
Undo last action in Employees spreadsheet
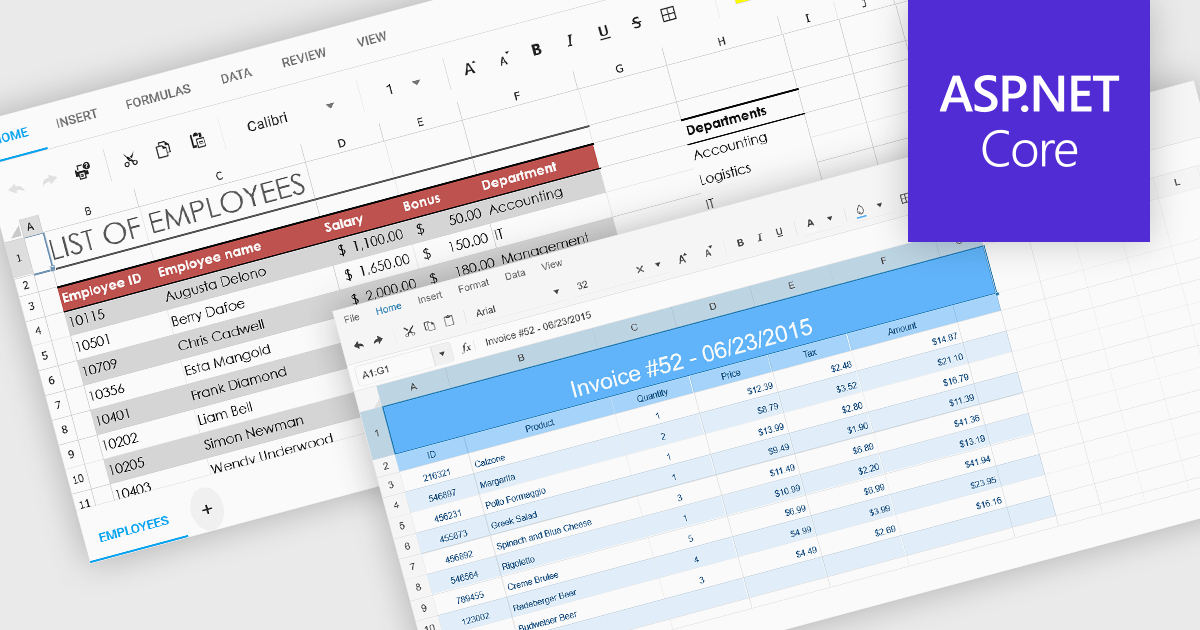15,188
